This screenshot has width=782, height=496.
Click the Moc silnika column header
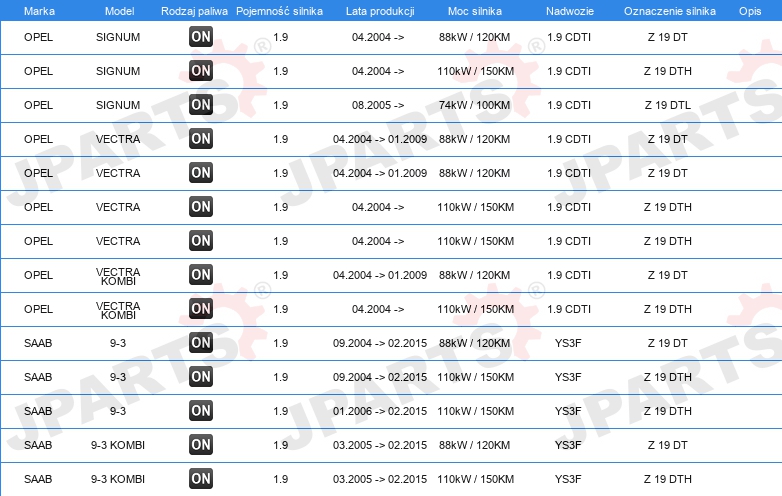click(x=475, y=11)
